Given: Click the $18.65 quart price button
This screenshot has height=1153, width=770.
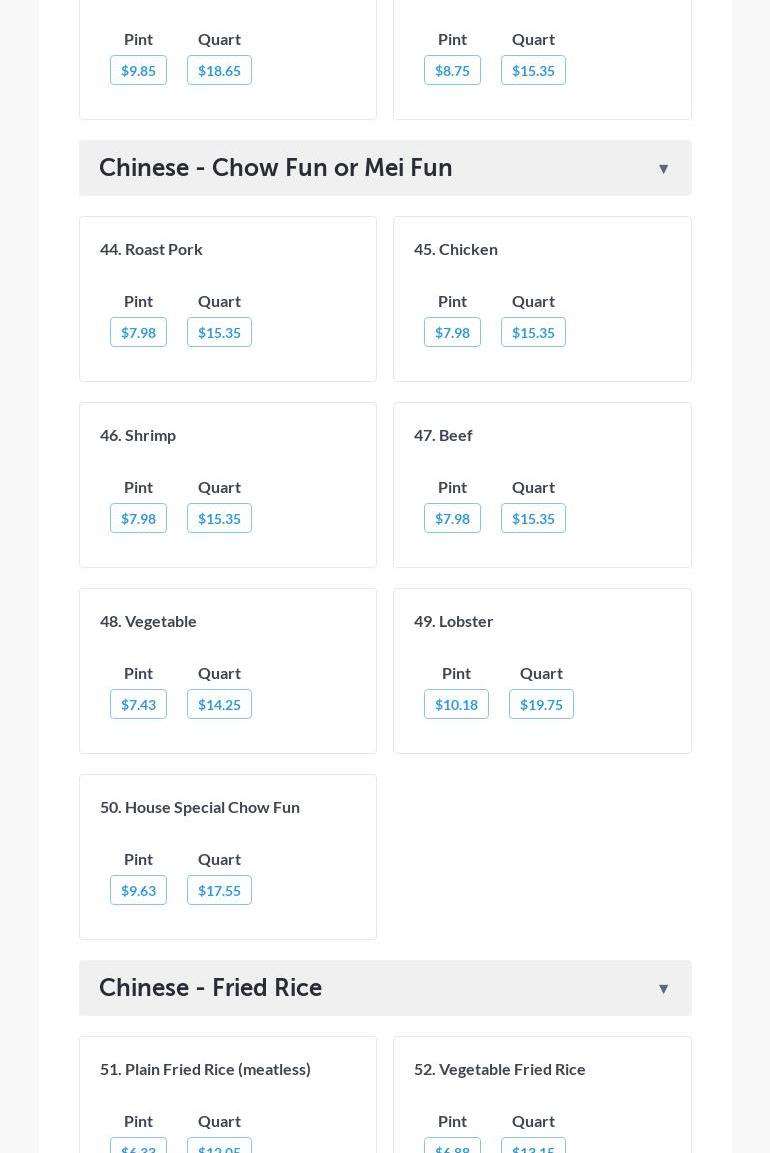Looking at the screenshot, I should tap(219, 71).
